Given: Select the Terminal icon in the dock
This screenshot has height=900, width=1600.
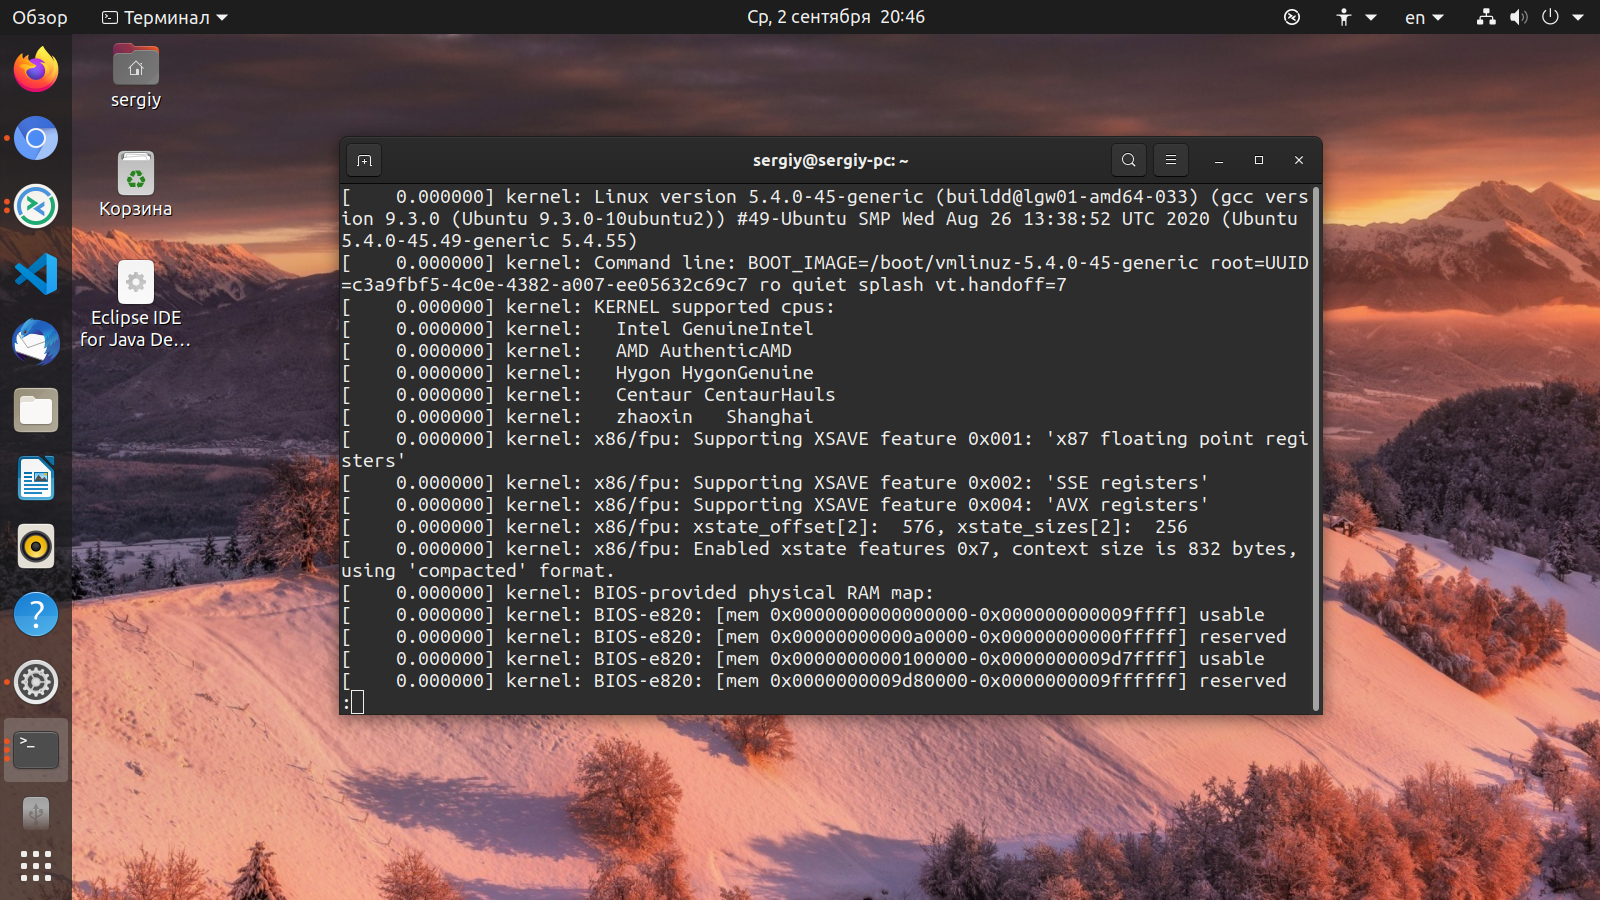Looking at the screenshot, I should (36, 750).
